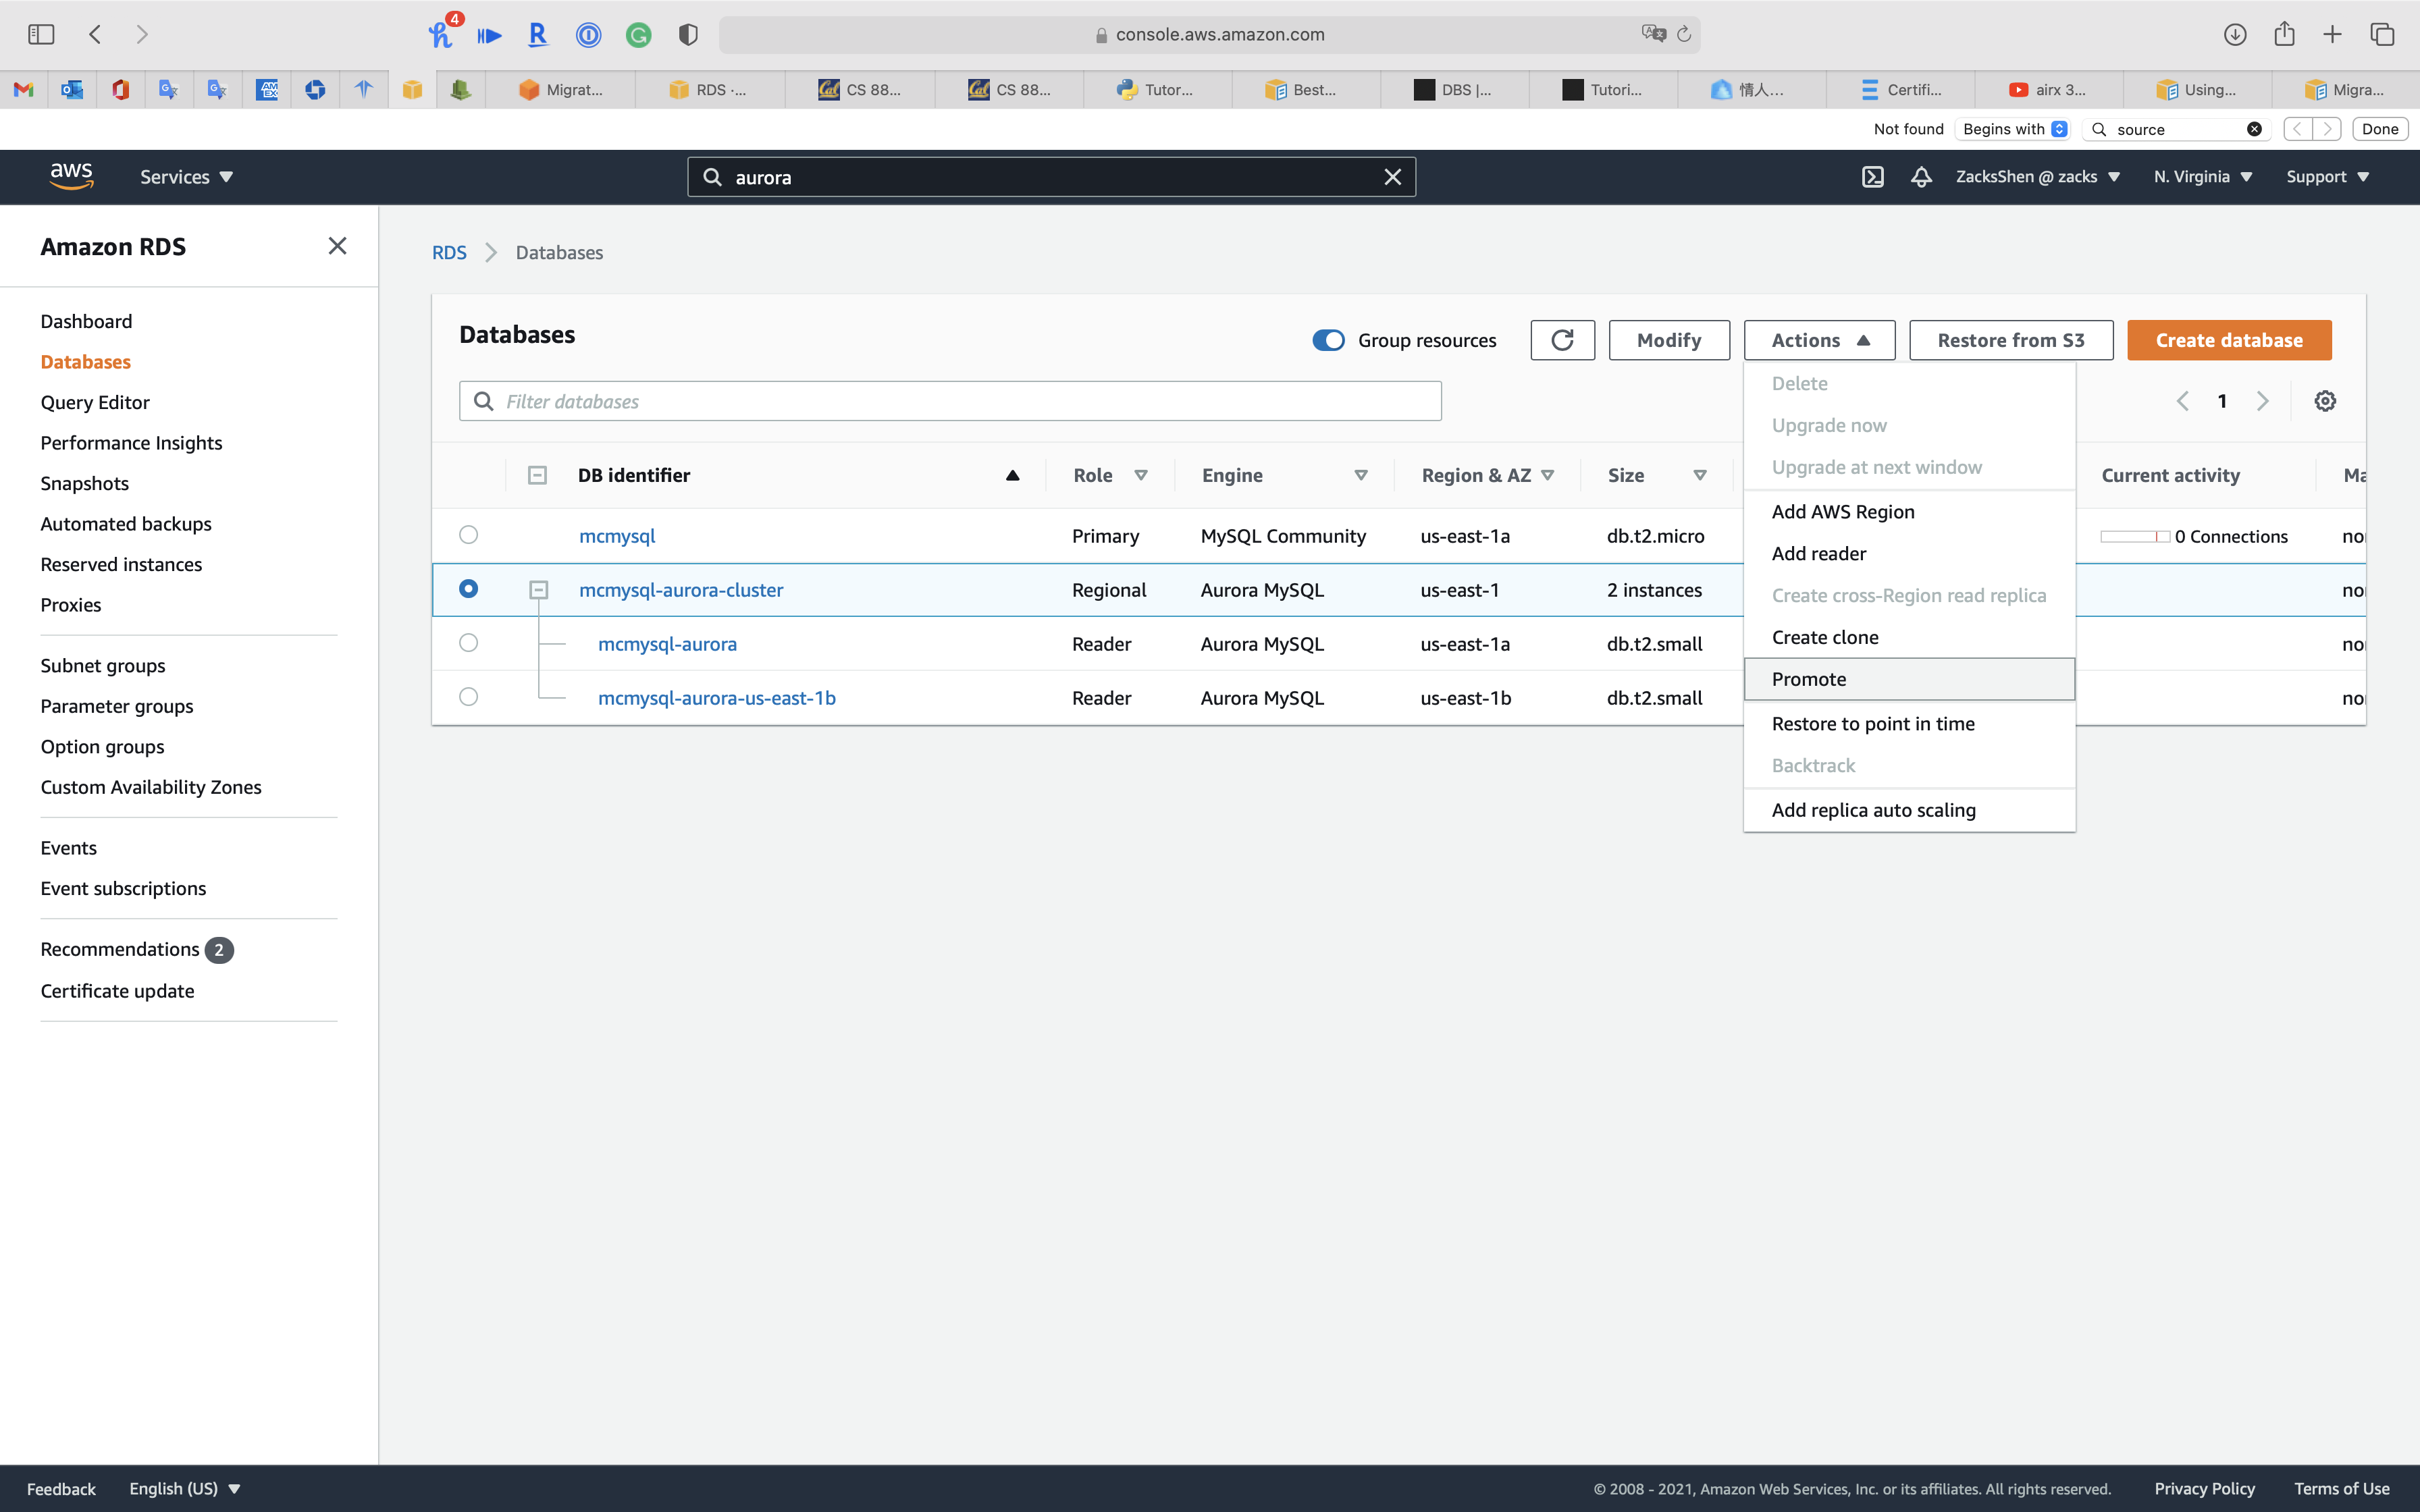Click the AWS logo home icon

point(72,176)
